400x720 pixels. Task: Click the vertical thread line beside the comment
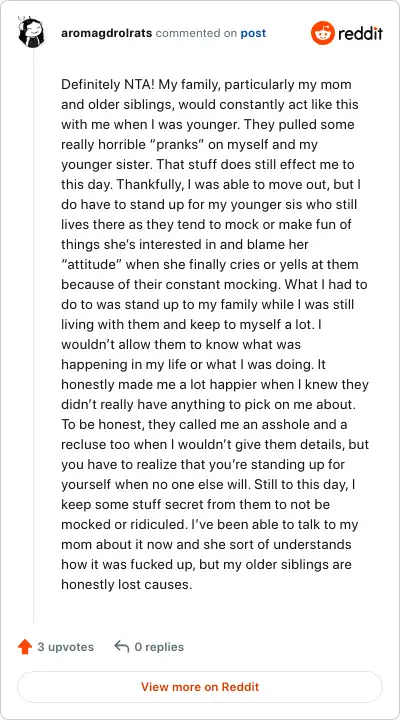(33, 335)
